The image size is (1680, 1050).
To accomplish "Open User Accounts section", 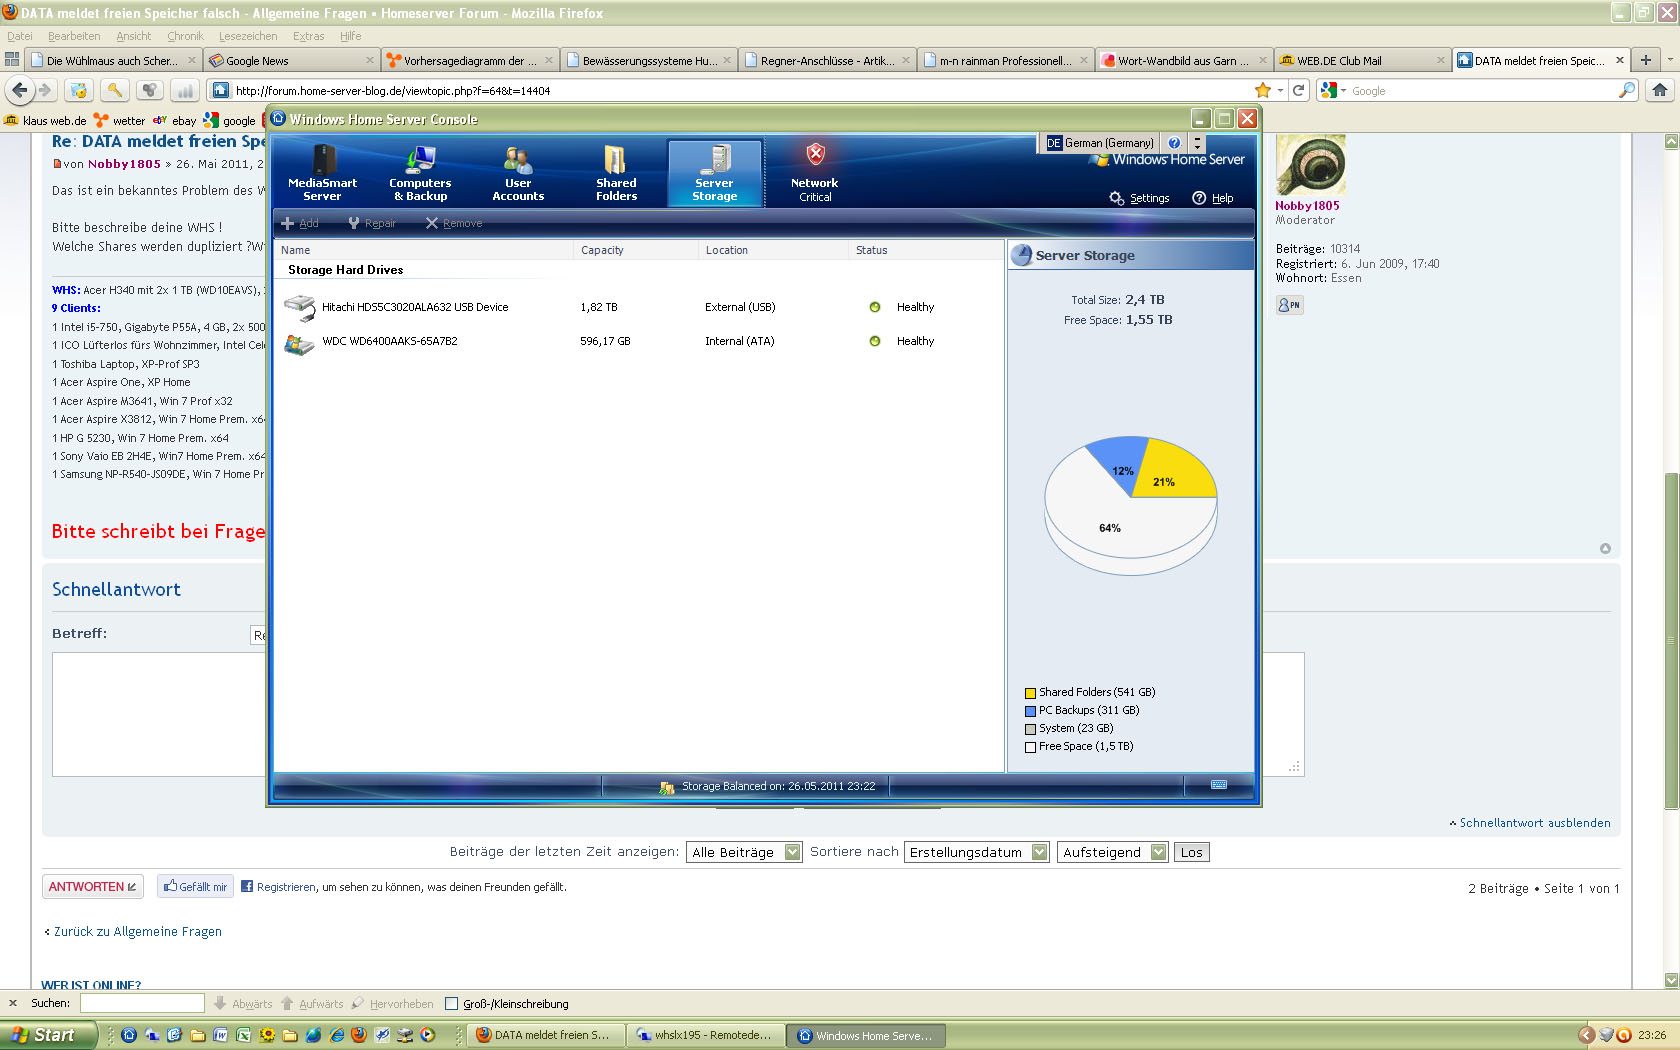I will 518,172.
